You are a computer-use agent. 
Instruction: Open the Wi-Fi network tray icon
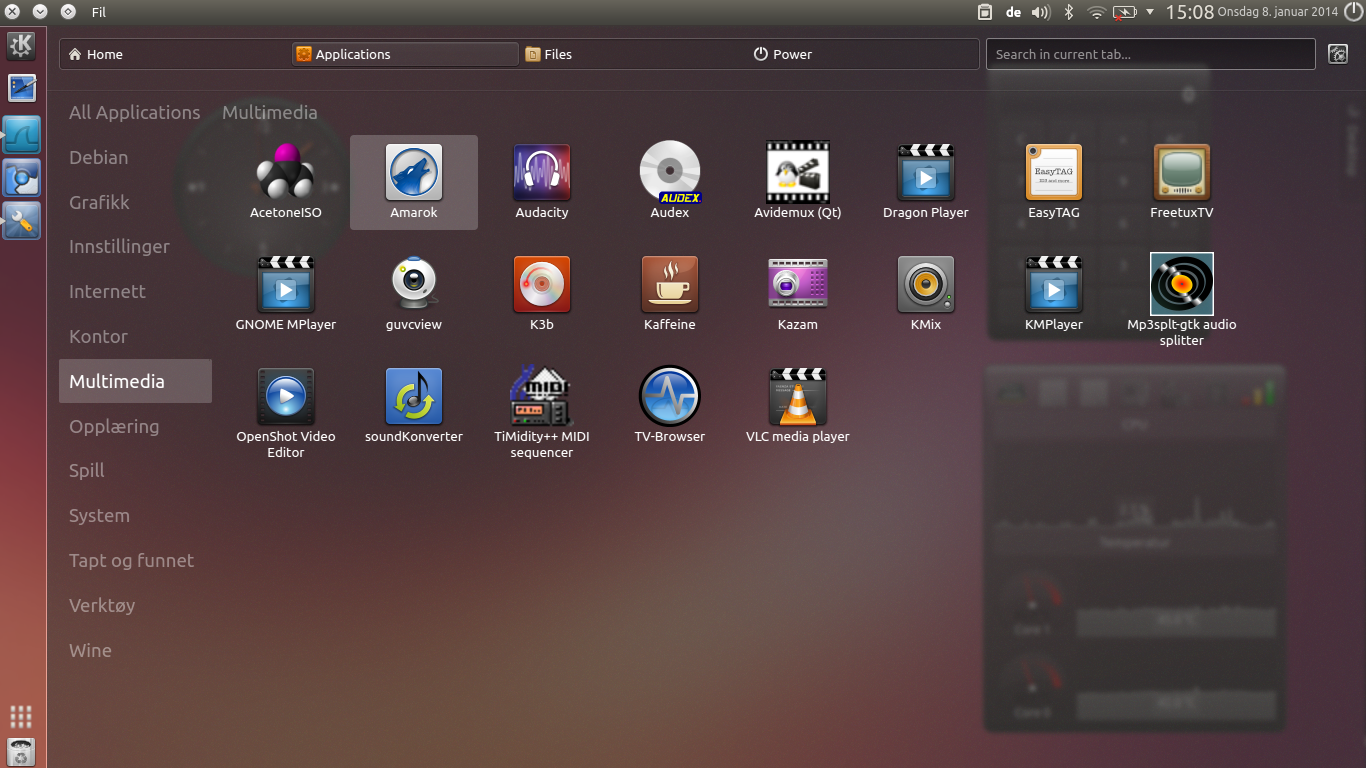coord(1097,12)
